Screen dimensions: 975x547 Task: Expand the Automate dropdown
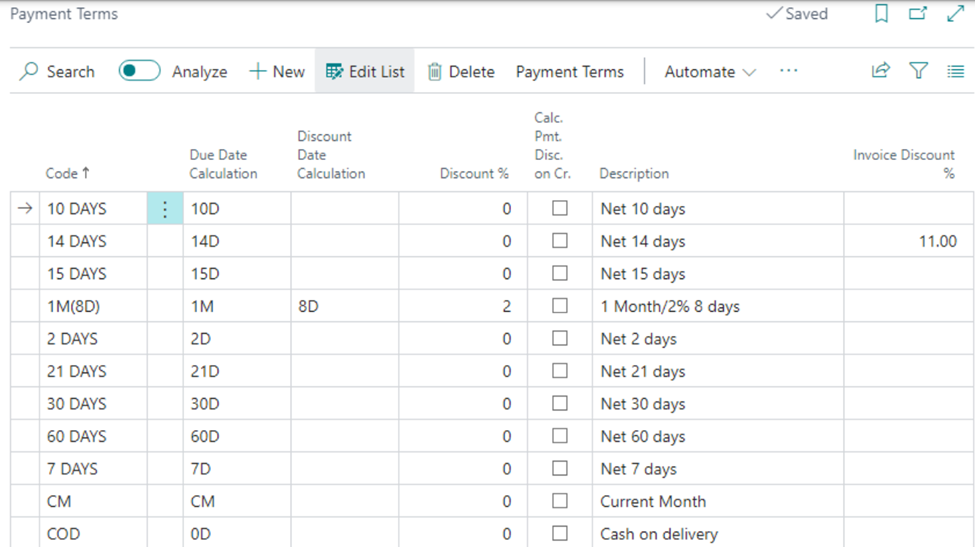710,71
